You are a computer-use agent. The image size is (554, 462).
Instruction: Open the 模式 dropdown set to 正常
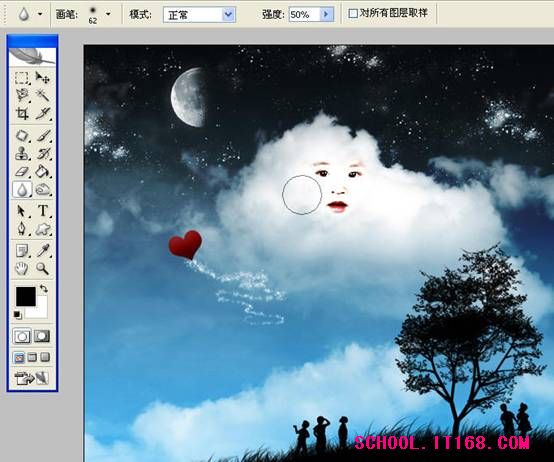point(199,15)
